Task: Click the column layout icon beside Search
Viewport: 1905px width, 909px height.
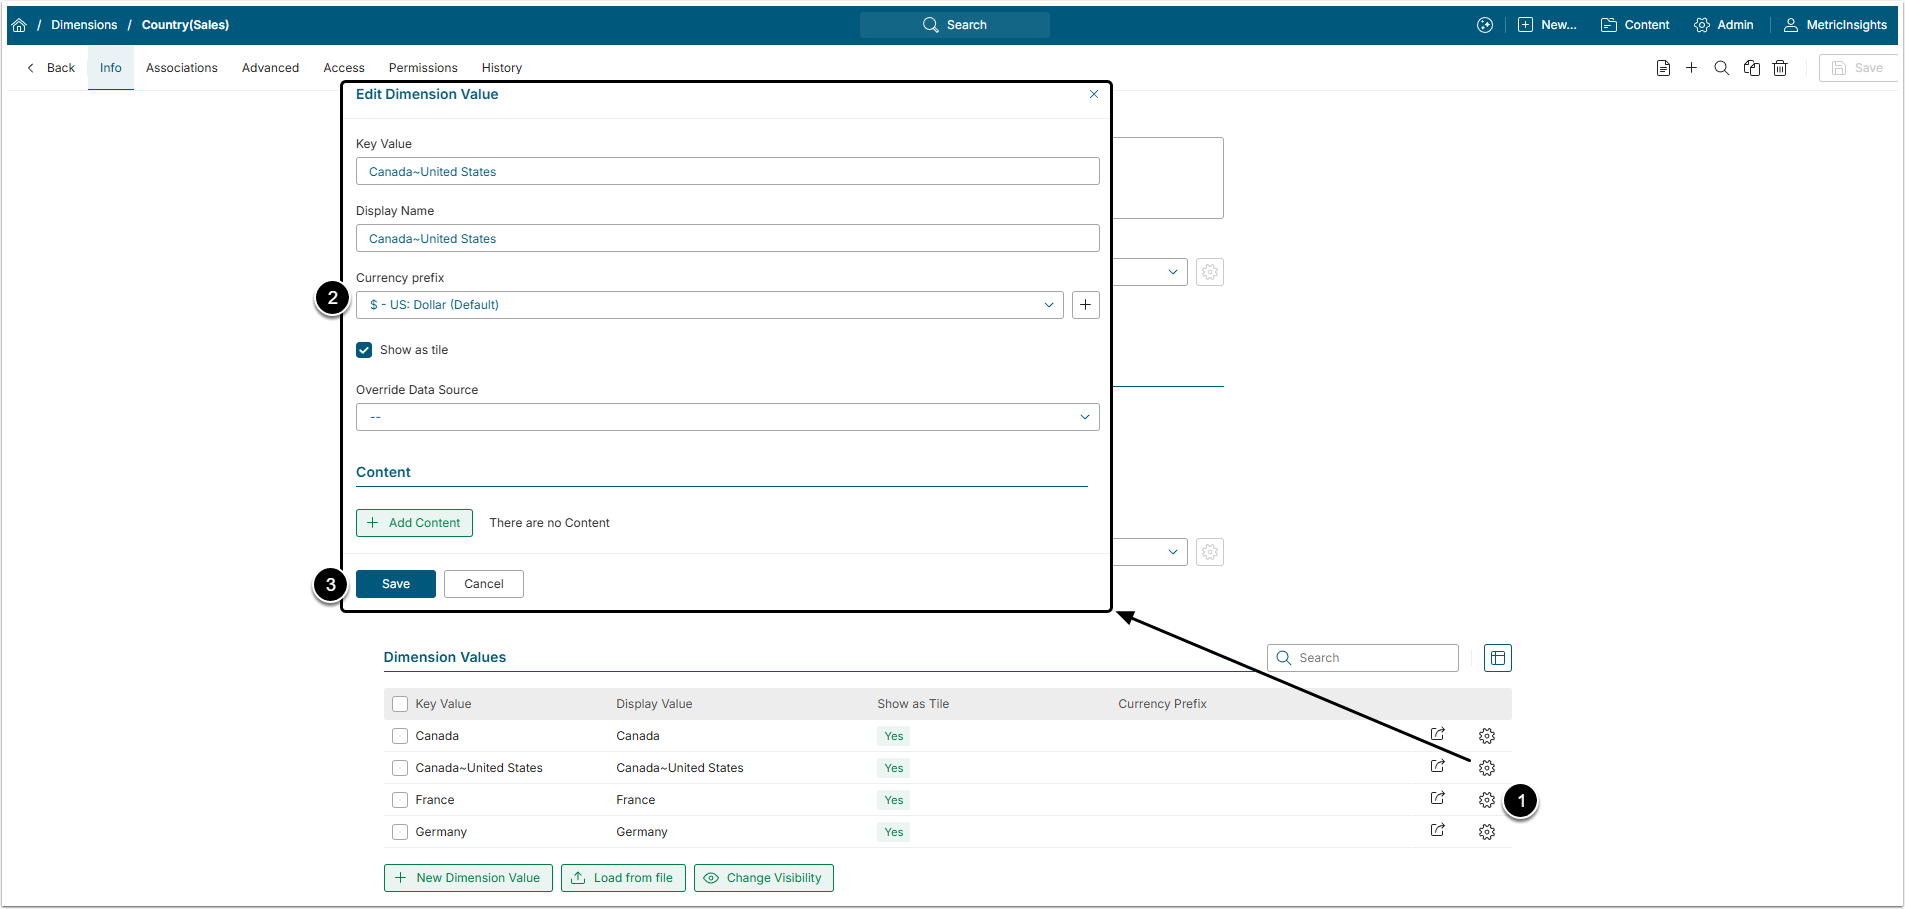Action: point(1497,658)
